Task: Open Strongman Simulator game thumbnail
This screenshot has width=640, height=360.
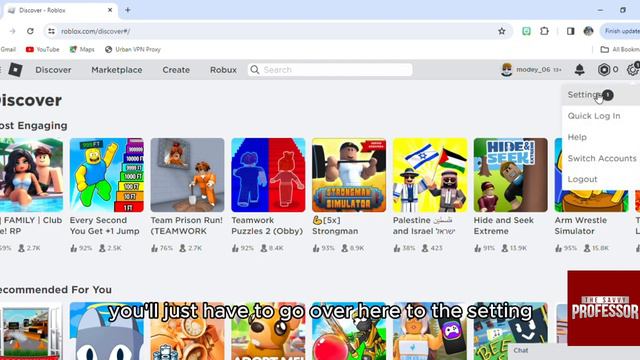Action: click(349, 175)
